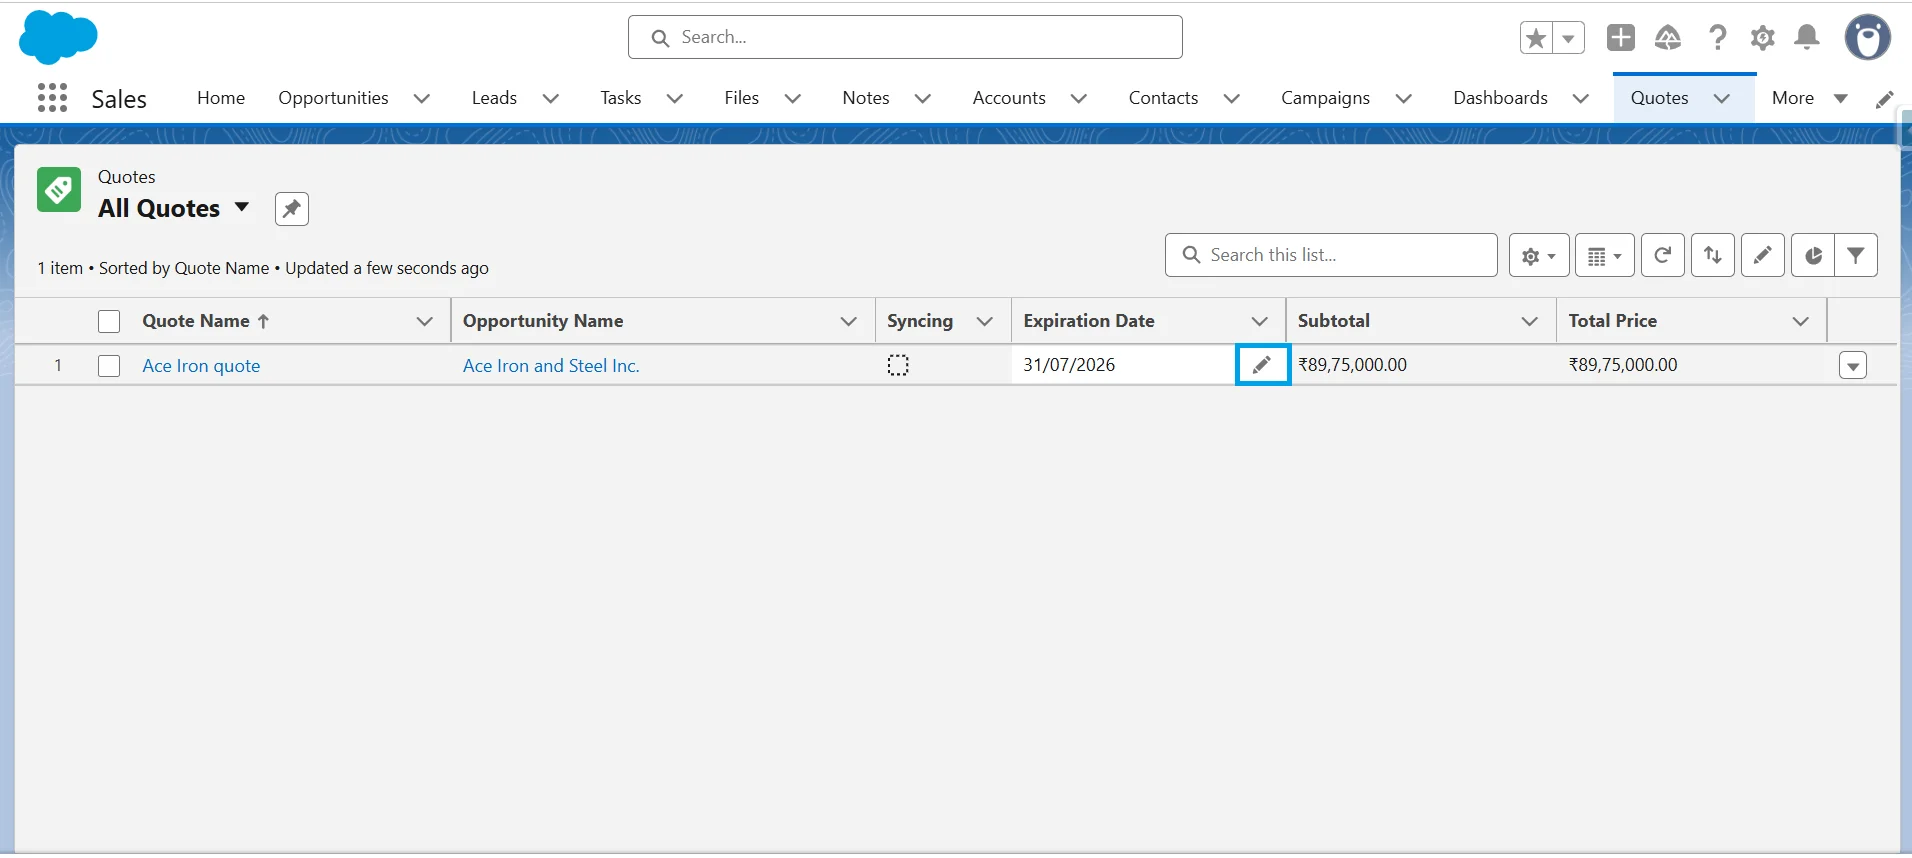Image resolution: width=1912 pixels, height=858 pixels.
Task: Open Opportunity Name column actions chevron
Action: [x=849, y=321]
